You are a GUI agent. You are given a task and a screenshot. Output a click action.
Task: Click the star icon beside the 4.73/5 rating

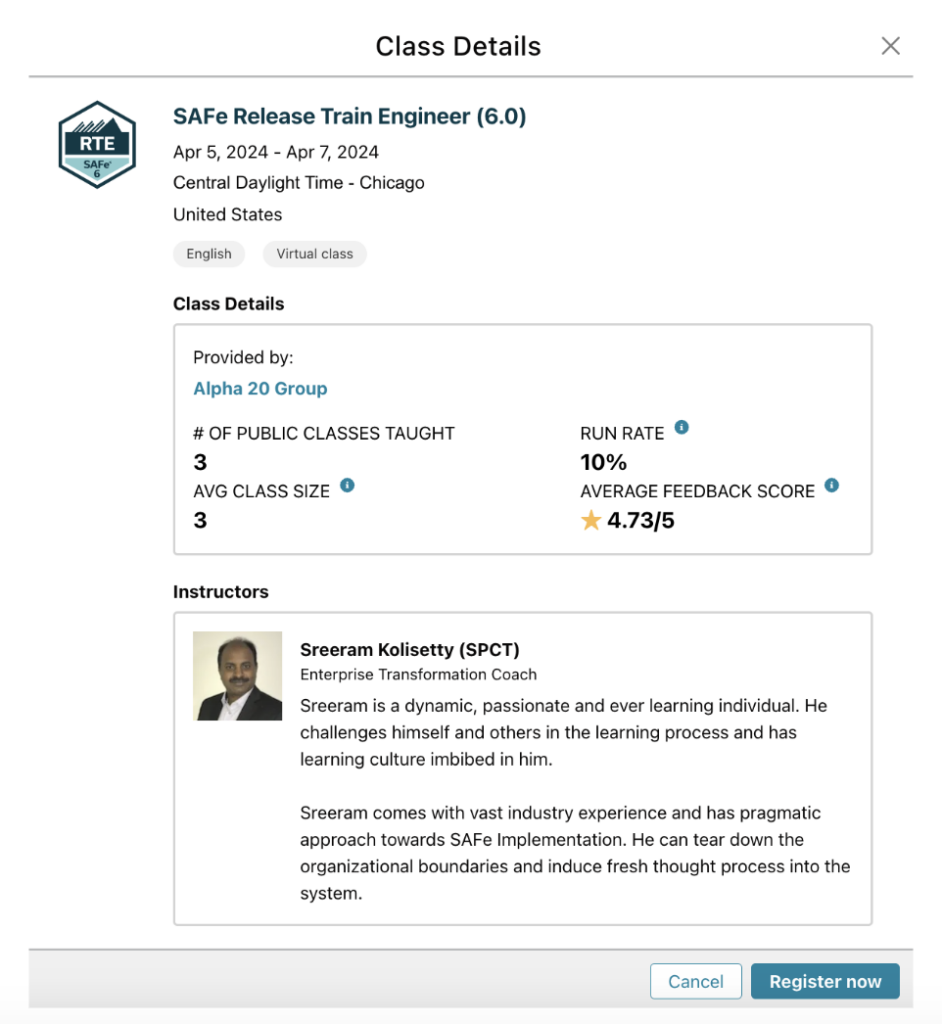(x=590, y=519)
